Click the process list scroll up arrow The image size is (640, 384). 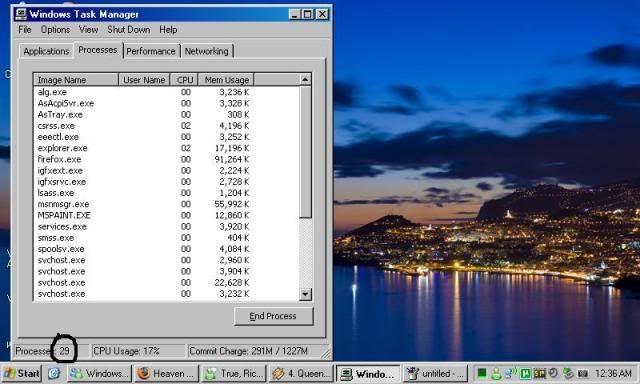305,80
